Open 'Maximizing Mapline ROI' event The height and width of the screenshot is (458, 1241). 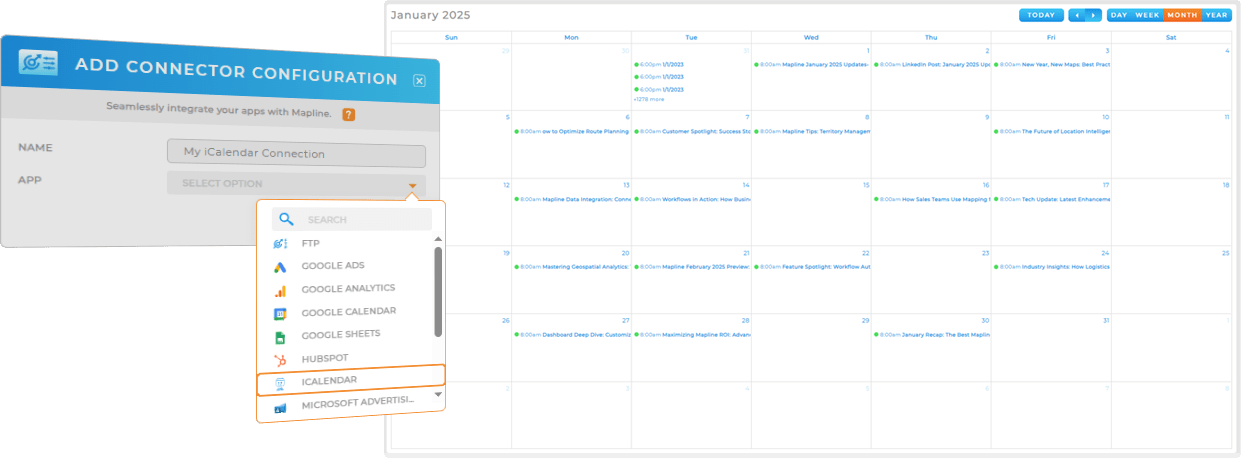[691, 335]
